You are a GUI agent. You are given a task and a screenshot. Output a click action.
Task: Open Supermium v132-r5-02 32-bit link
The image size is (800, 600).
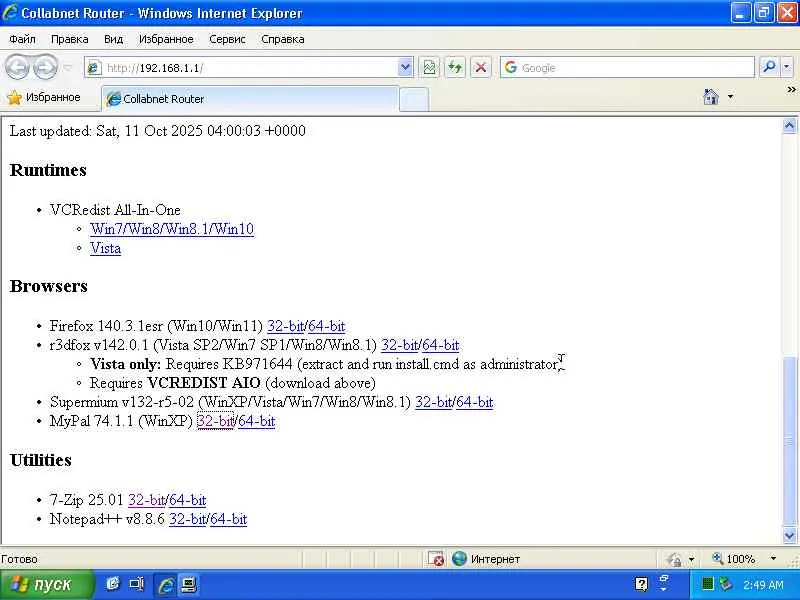click(x=434, y=402)
